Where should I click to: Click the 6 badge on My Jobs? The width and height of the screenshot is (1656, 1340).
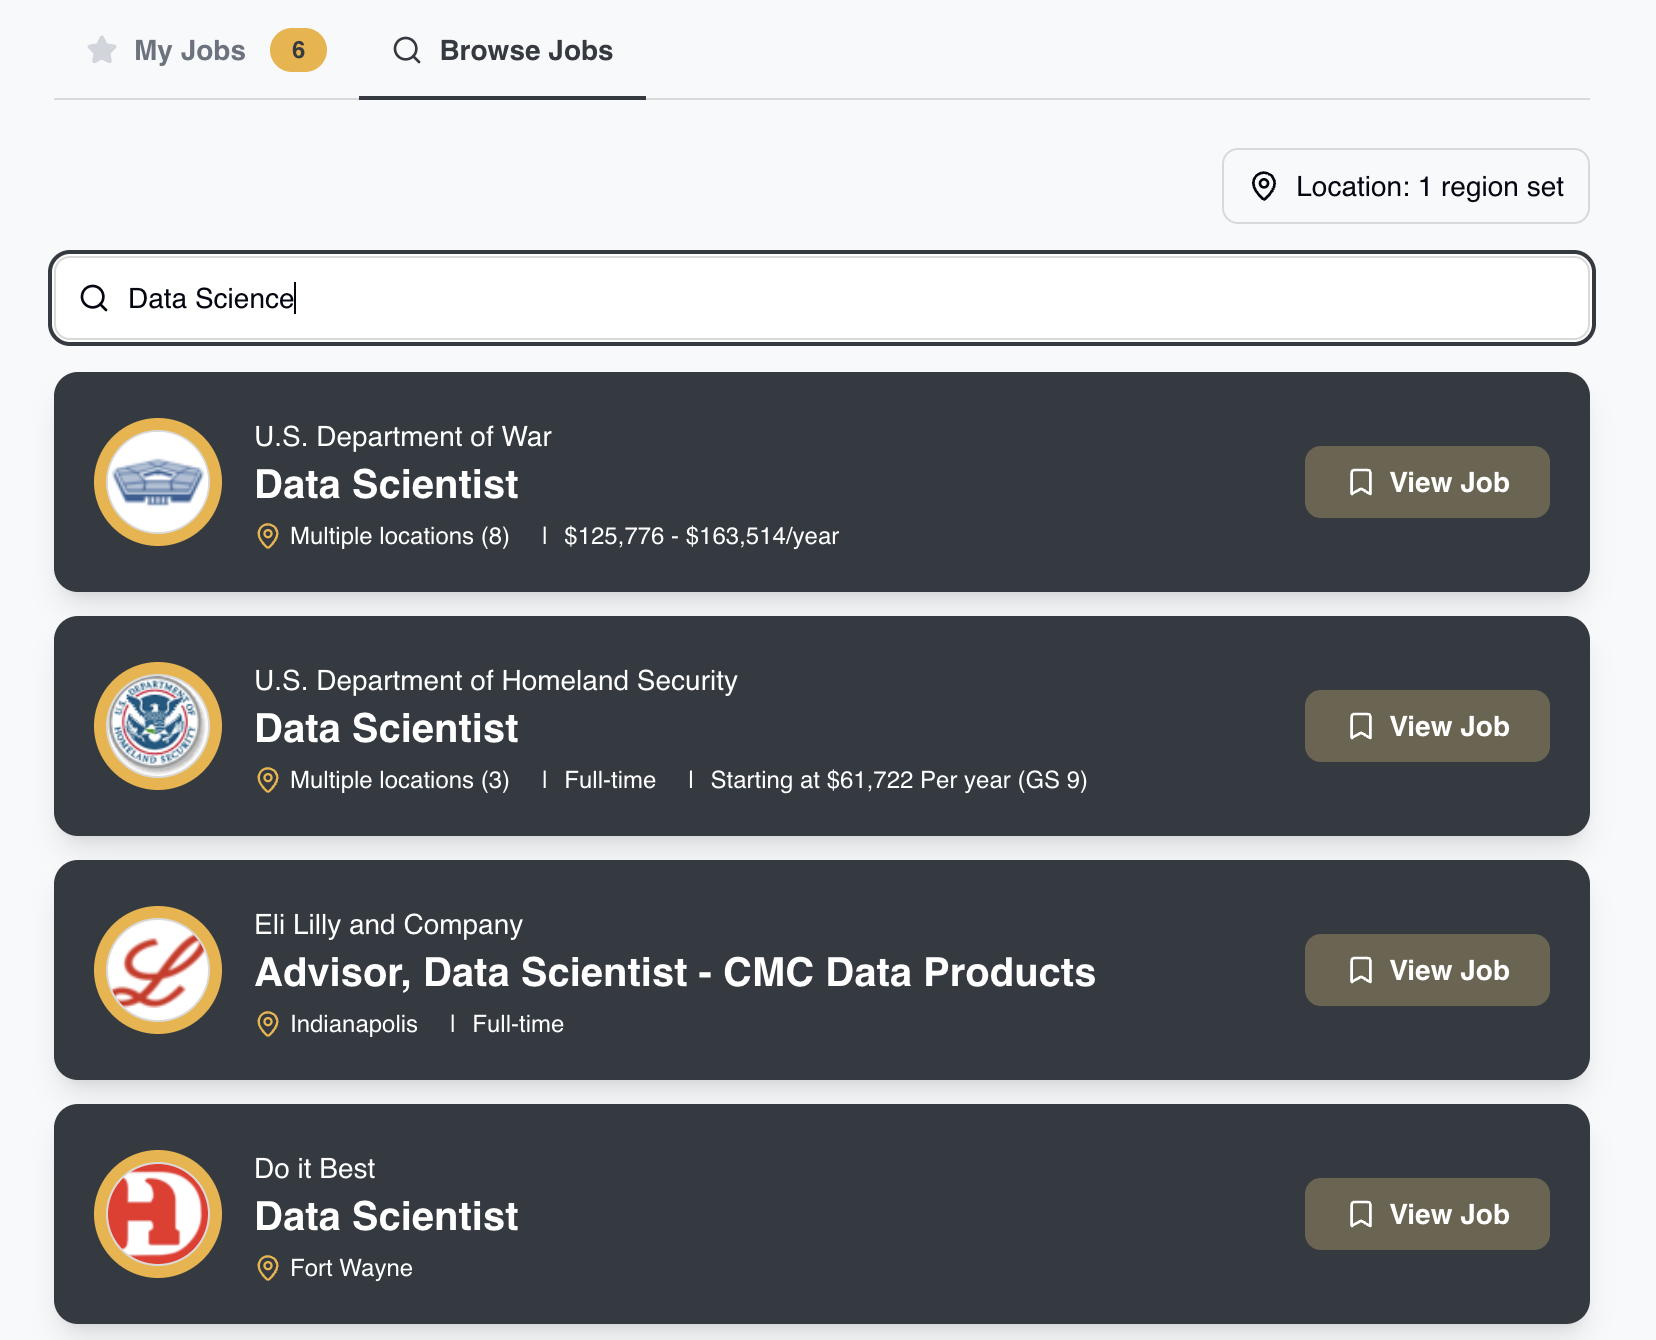298,50
